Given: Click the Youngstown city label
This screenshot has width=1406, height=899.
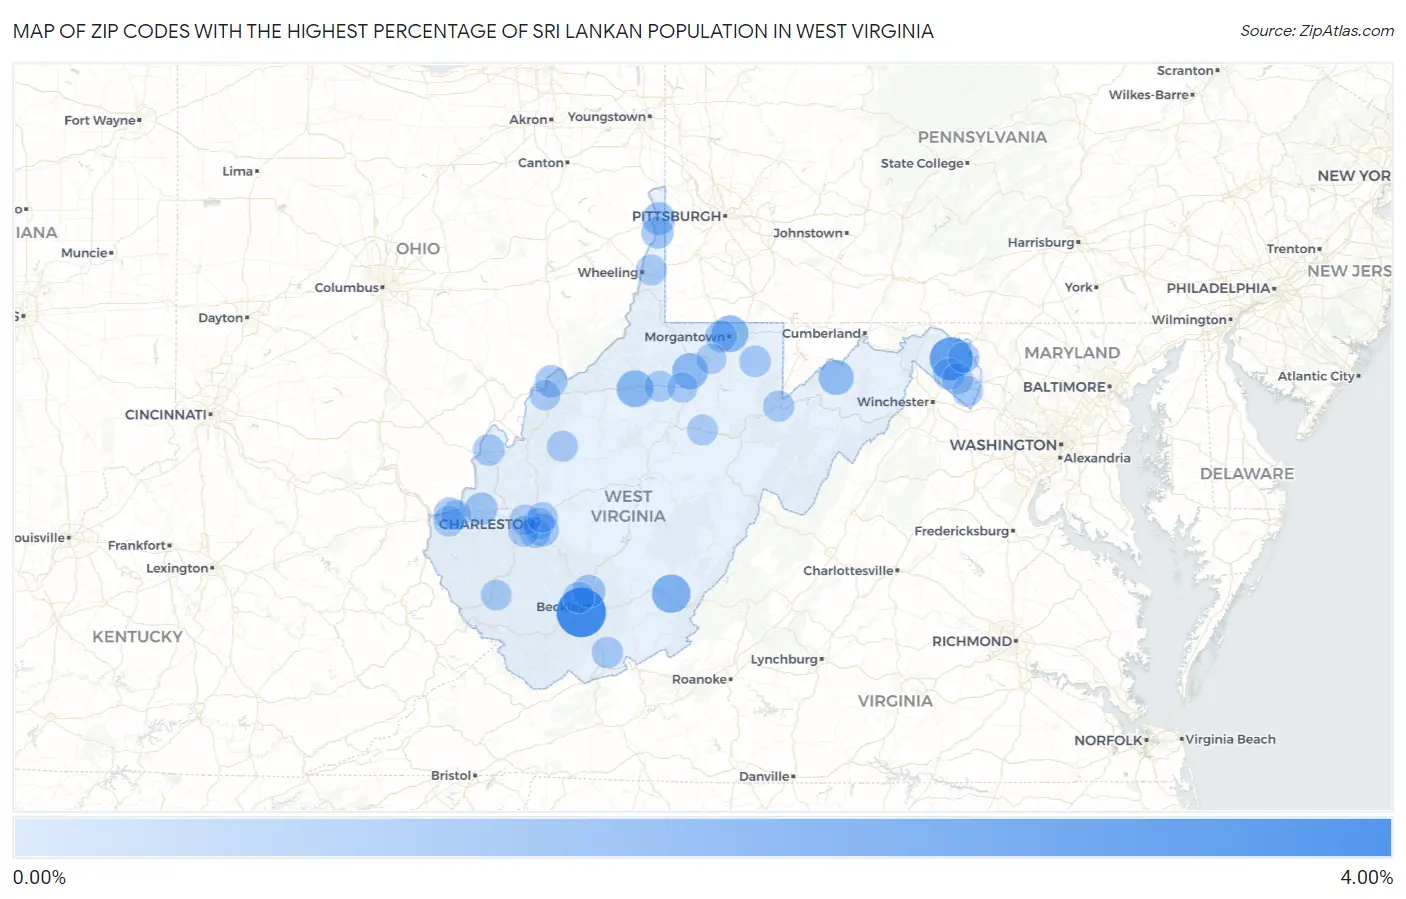Looking at the screenshot, I should (607, 117).
